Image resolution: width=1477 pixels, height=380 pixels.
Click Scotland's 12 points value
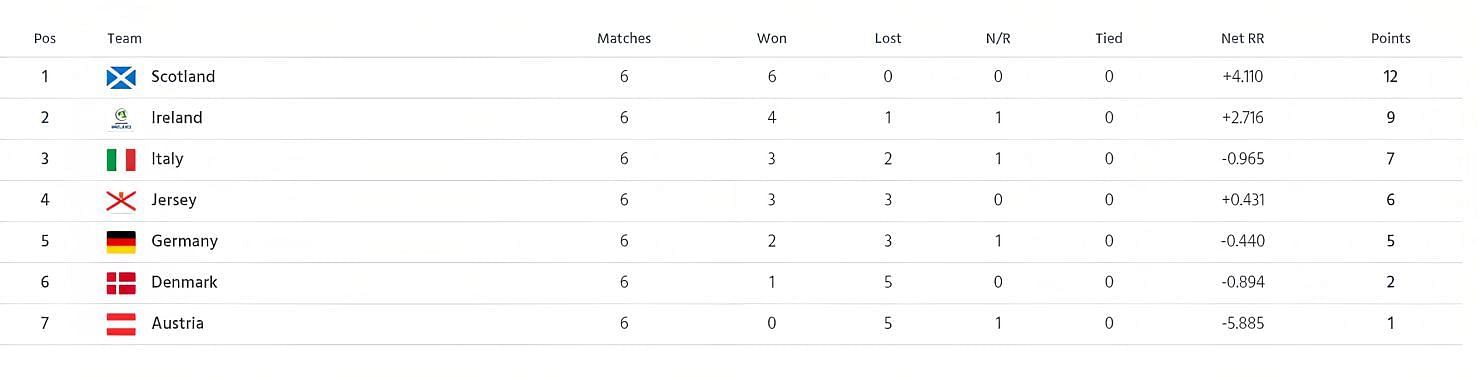[1390, 77]
